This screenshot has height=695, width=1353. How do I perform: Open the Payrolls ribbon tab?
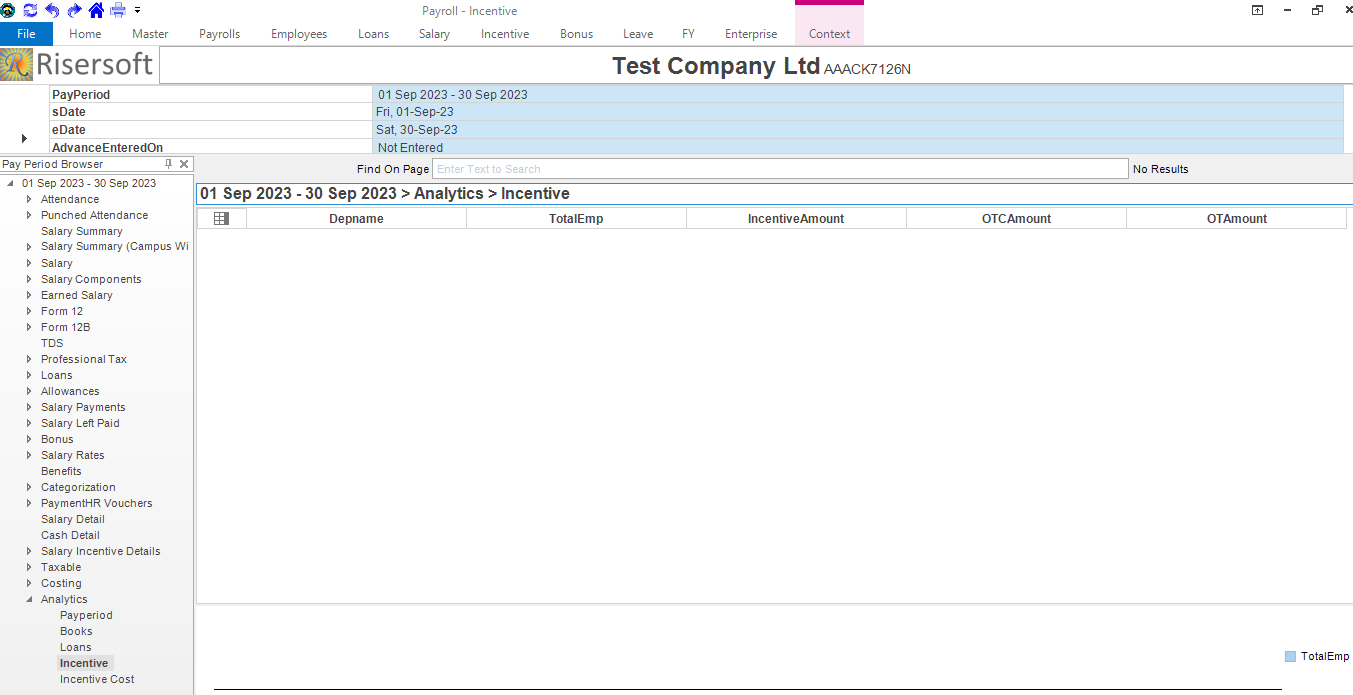[219, 34]
